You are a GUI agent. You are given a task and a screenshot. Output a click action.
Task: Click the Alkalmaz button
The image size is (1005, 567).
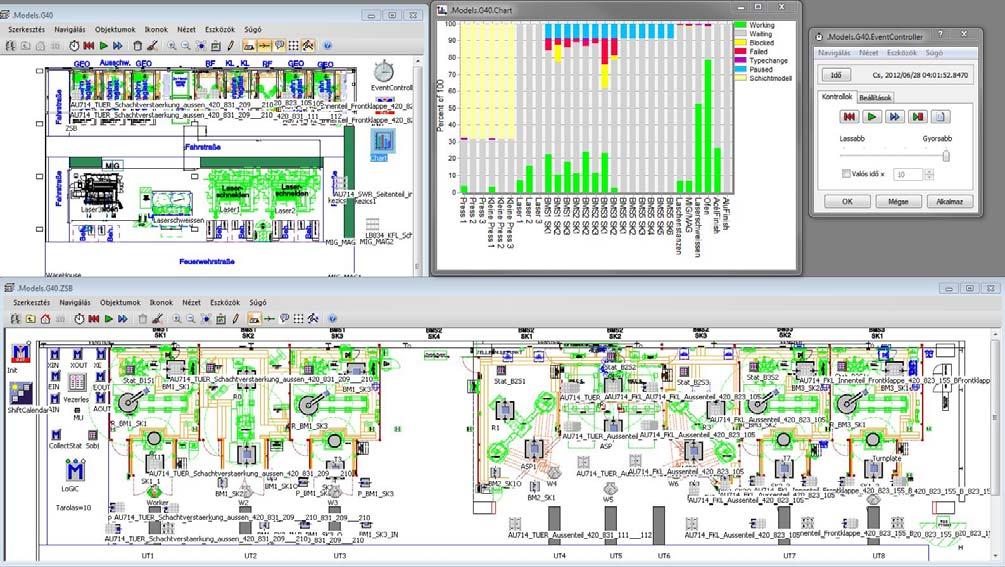(949, 201)
